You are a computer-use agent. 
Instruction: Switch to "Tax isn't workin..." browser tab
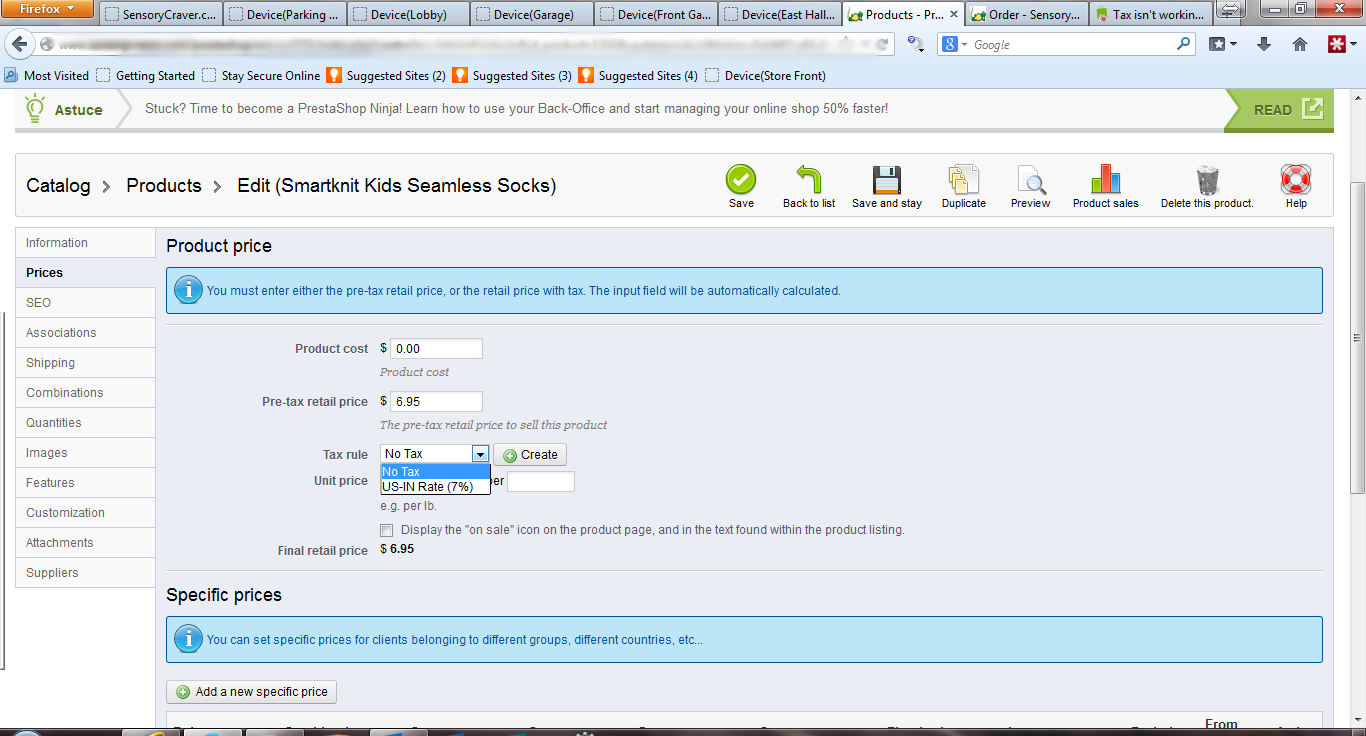(1151, 15)
